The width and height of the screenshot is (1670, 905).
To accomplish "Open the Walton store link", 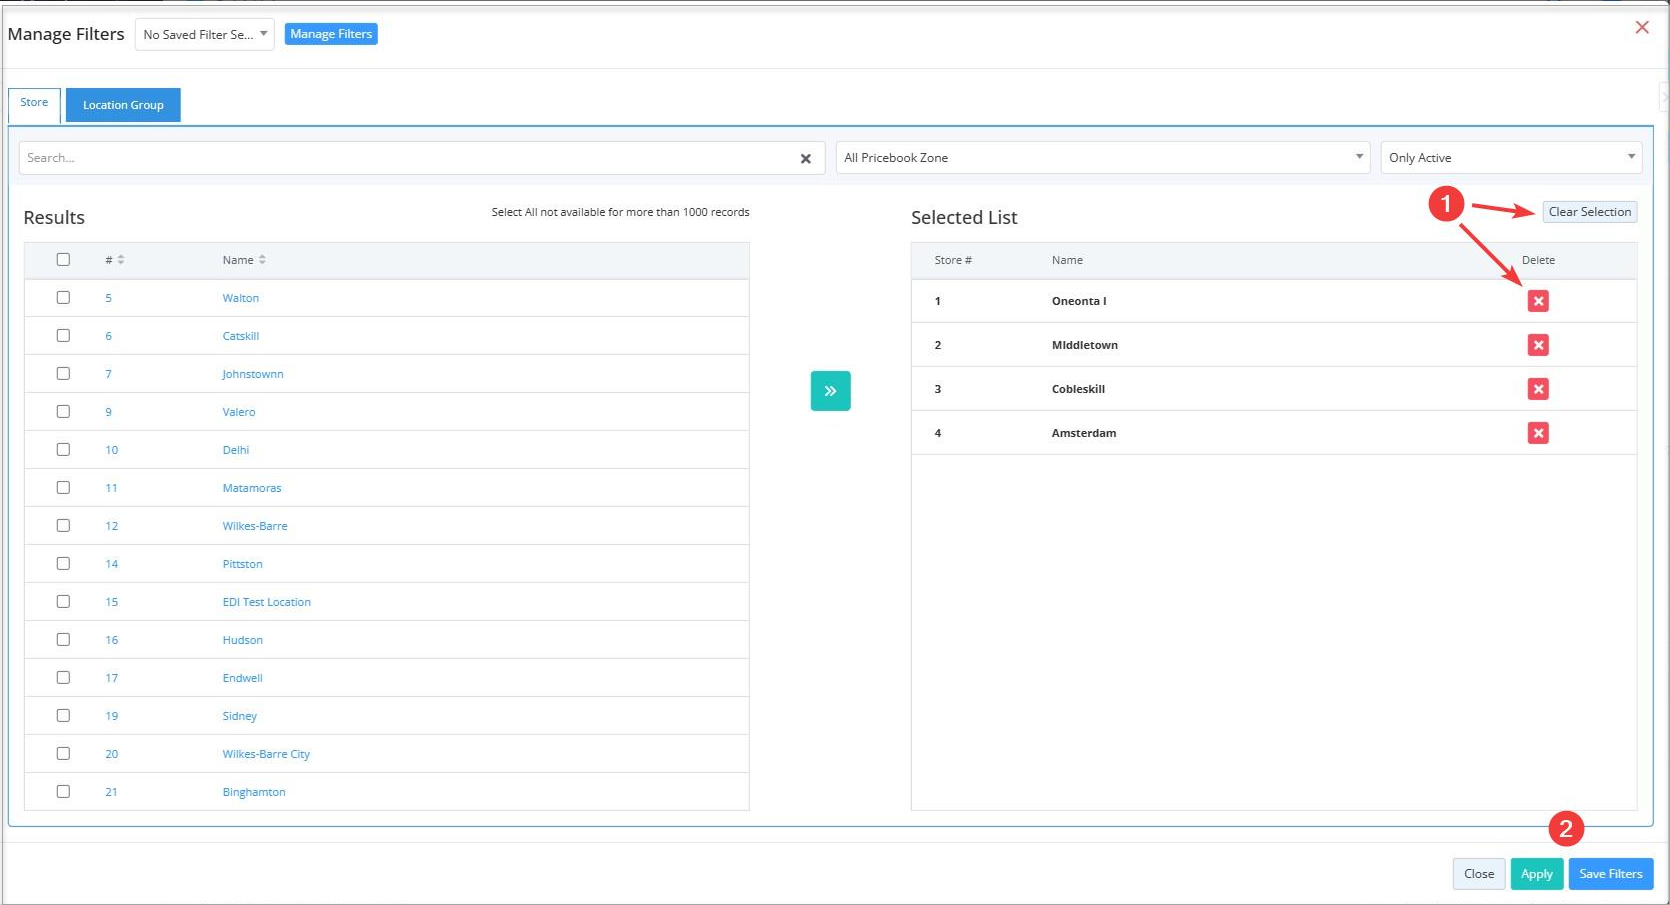I will [241, 298].
